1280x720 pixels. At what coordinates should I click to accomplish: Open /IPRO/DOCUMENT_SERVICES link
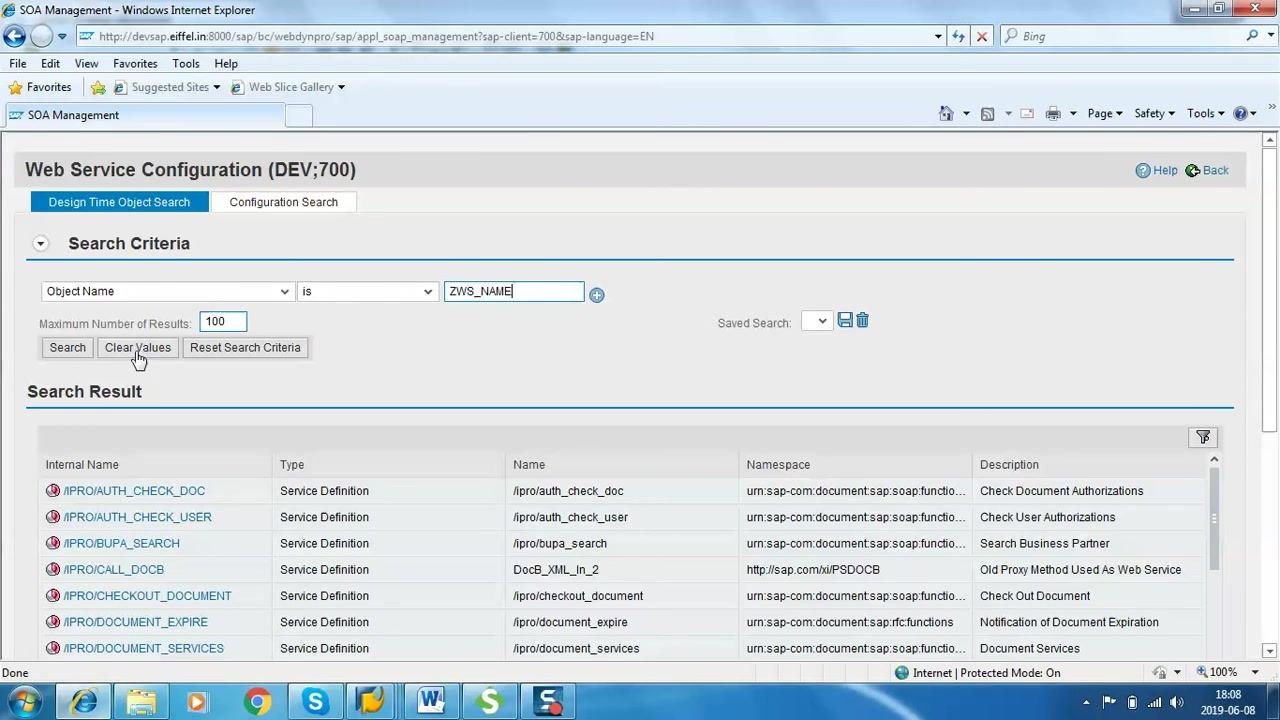[144, 648]
